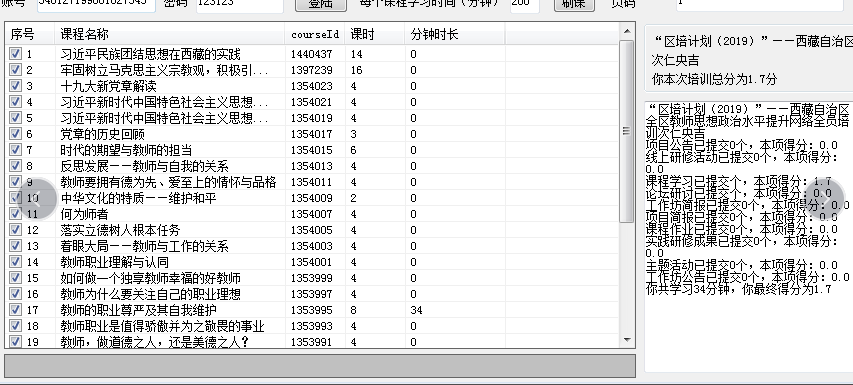Screen dimensions: 853x385
Task: Click the 登陆 login button
Action: pos(321,4)
